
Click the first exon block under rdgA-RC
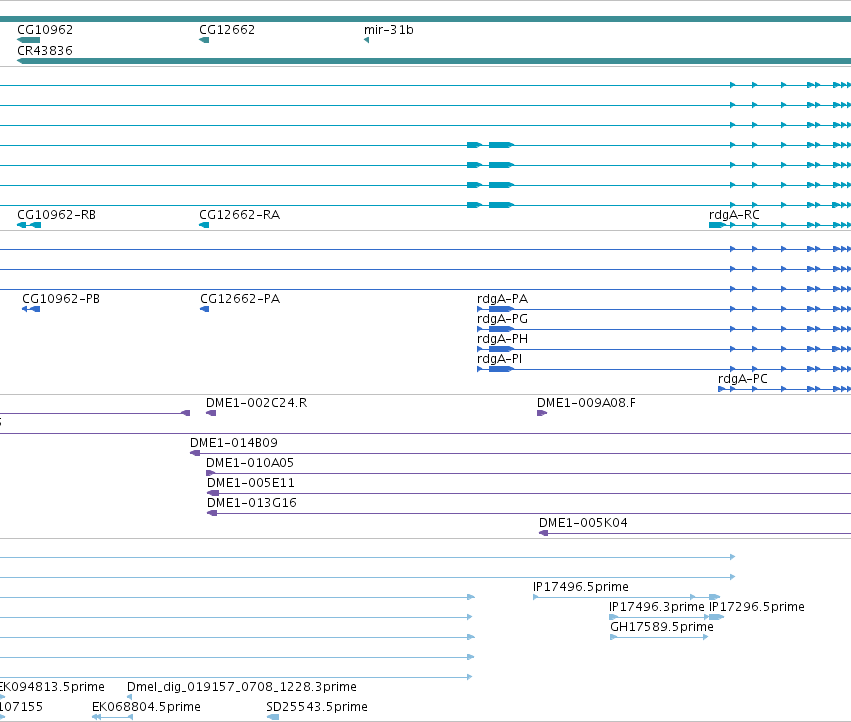pyautogui.click(x=717, y=225)
